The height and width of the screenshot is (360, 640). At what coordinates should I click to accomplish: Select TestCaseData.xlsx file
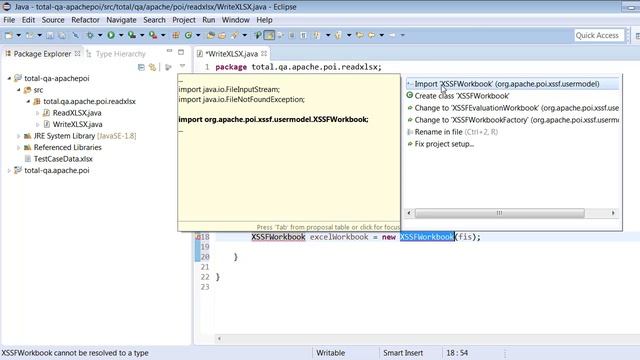[63, 159]
